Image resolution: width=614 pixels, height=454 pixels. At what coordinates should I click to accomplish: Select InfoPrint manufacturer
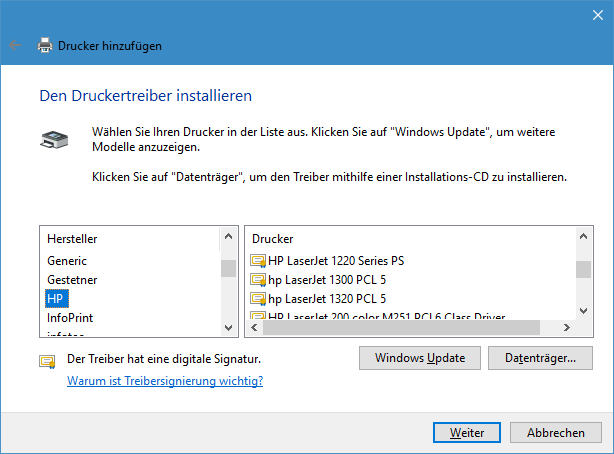70,318
